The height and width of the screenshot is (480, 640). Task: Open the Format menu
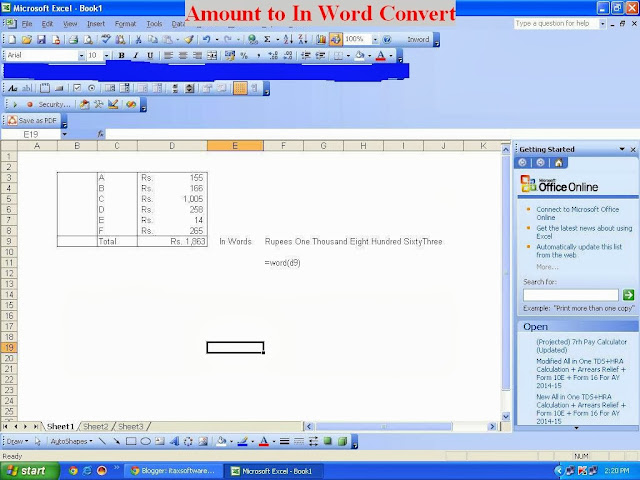pos(125,24)
